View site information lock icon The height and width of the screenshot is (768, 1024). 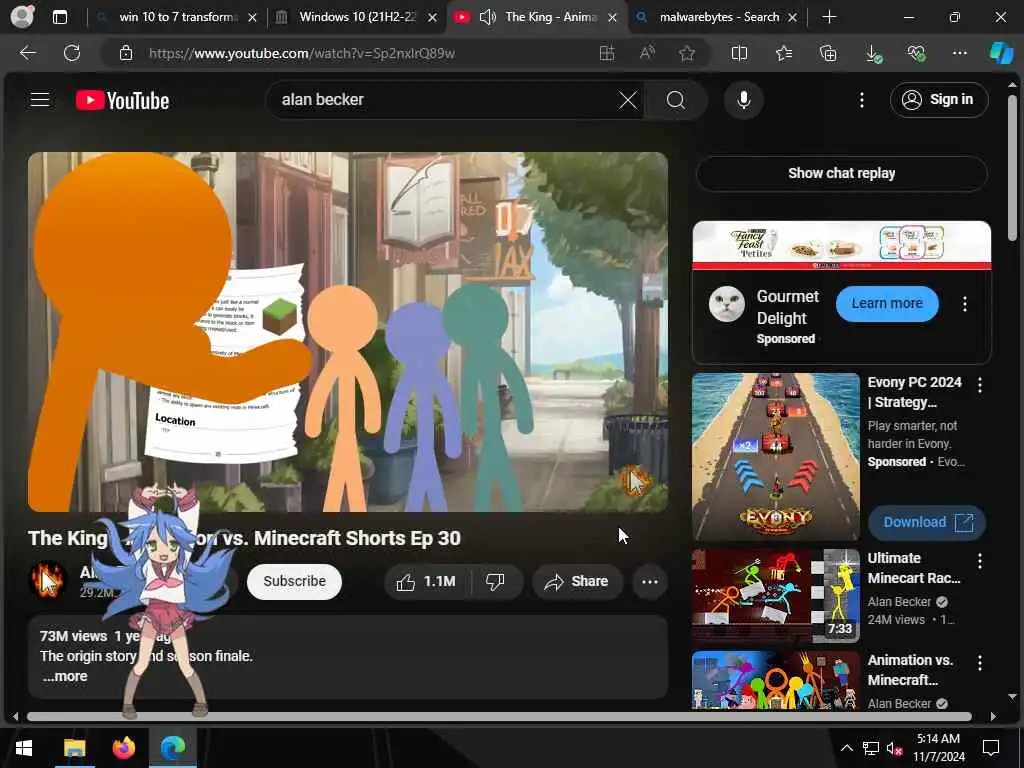point(126,53)
